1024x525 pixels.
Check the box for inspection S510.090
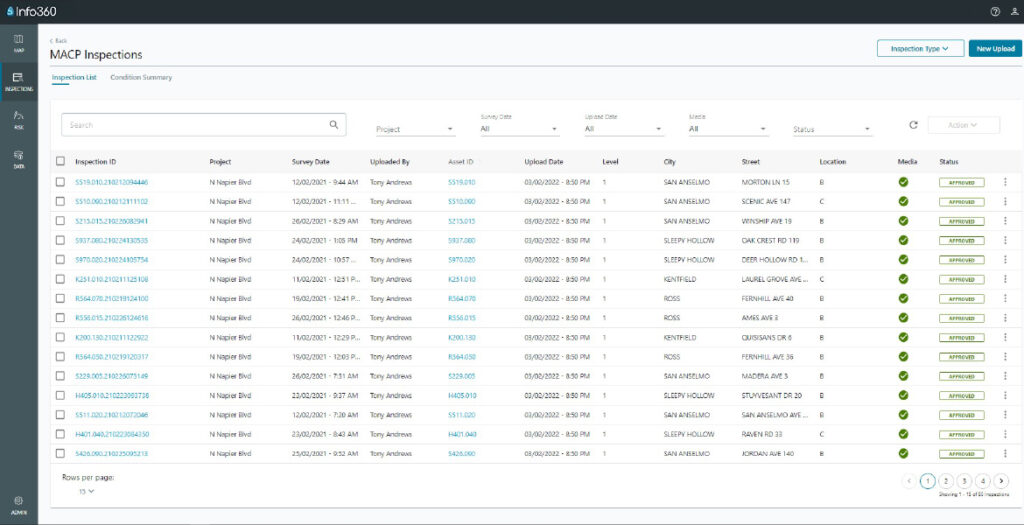coord(60,202)
